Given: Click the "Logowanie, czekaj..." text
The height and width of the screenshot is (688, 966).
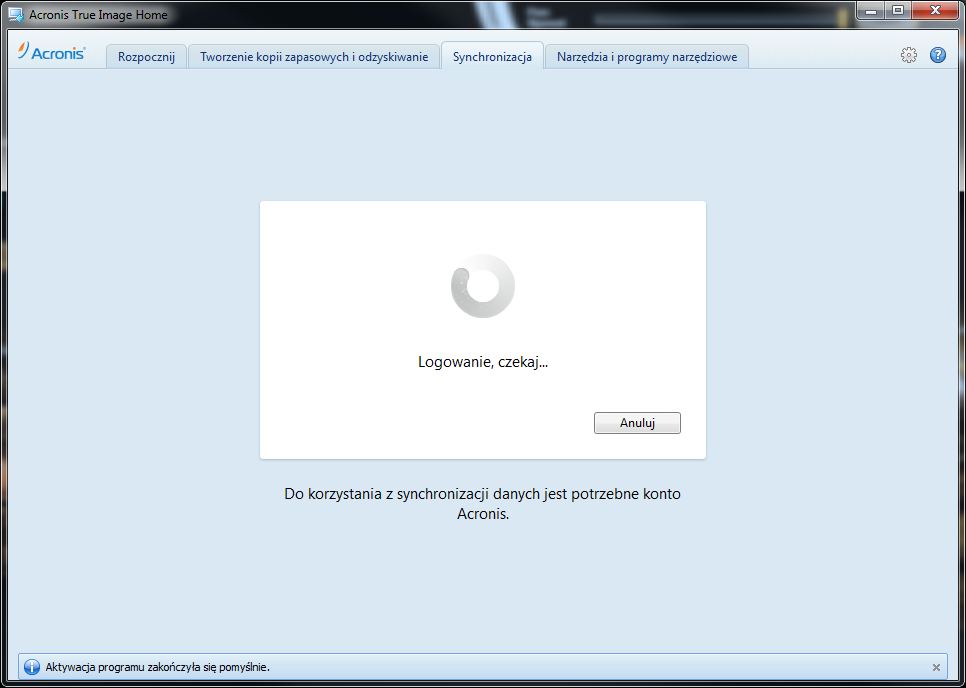Looking at the screenshot, I should [x=483, y=362].
